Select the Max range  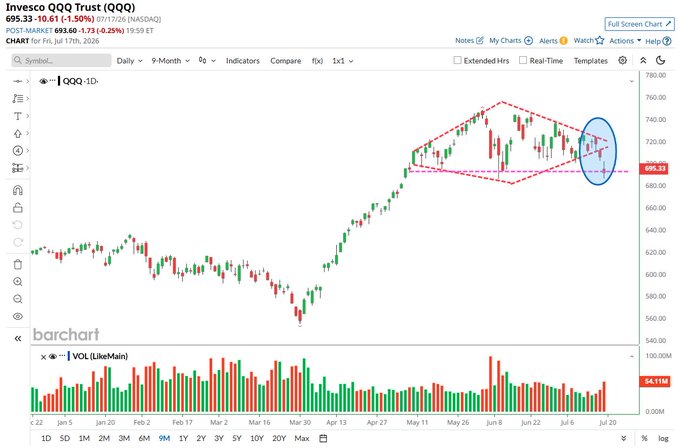point(302,438)
